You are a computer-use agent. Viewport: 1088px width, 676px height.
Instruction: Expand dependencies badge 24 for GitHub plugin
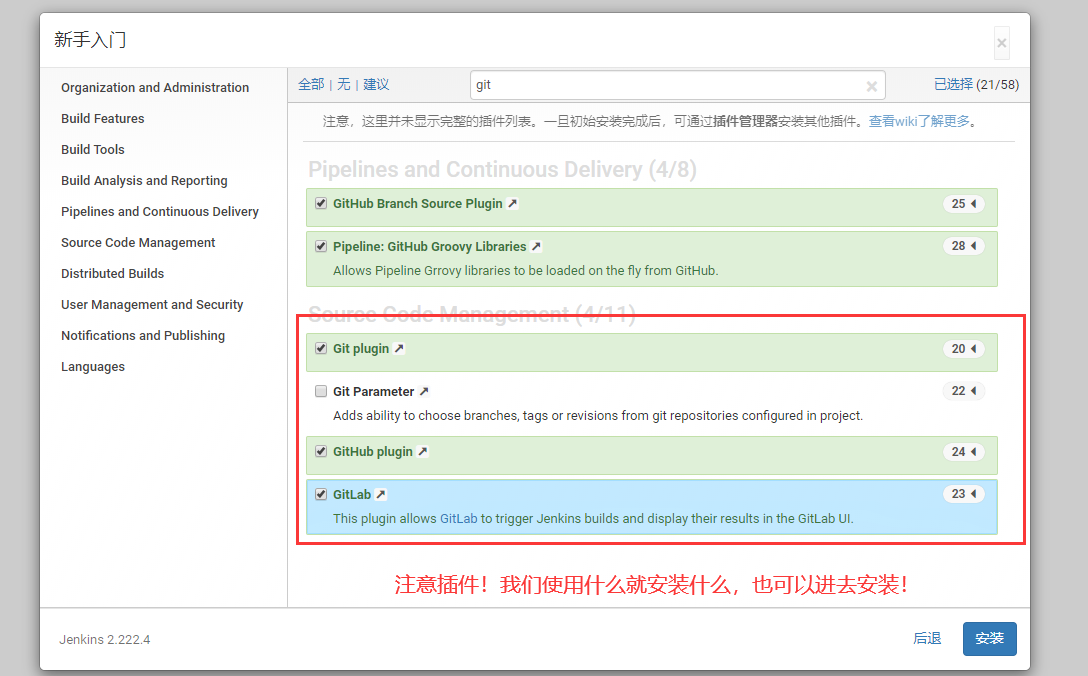pos(964,452)
